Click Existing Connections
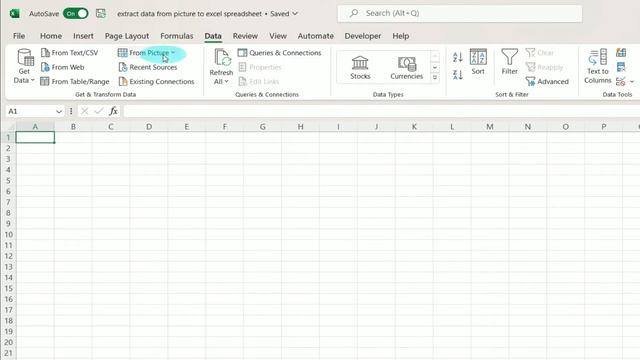Viewport: 640px width, 360px height. click(156, 81)
